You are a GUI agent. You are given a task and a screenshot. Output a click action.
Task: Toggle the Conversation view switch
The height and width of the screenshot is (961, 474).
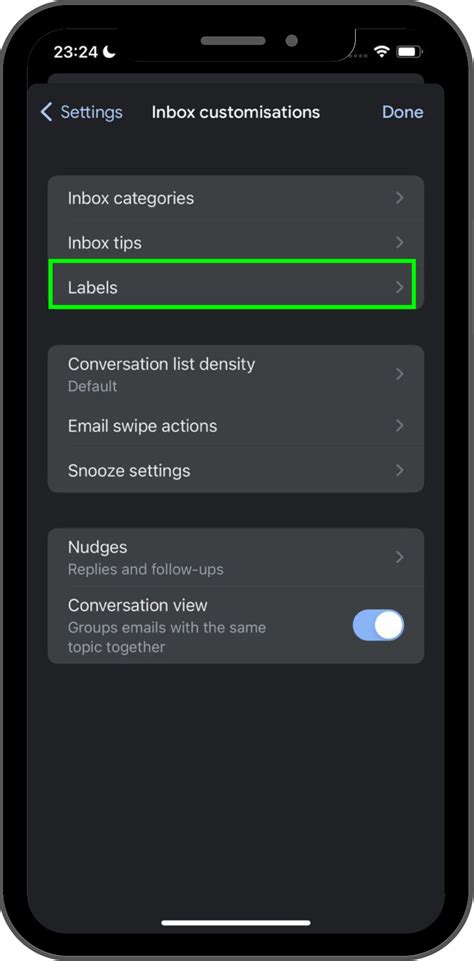pos(378,625)
